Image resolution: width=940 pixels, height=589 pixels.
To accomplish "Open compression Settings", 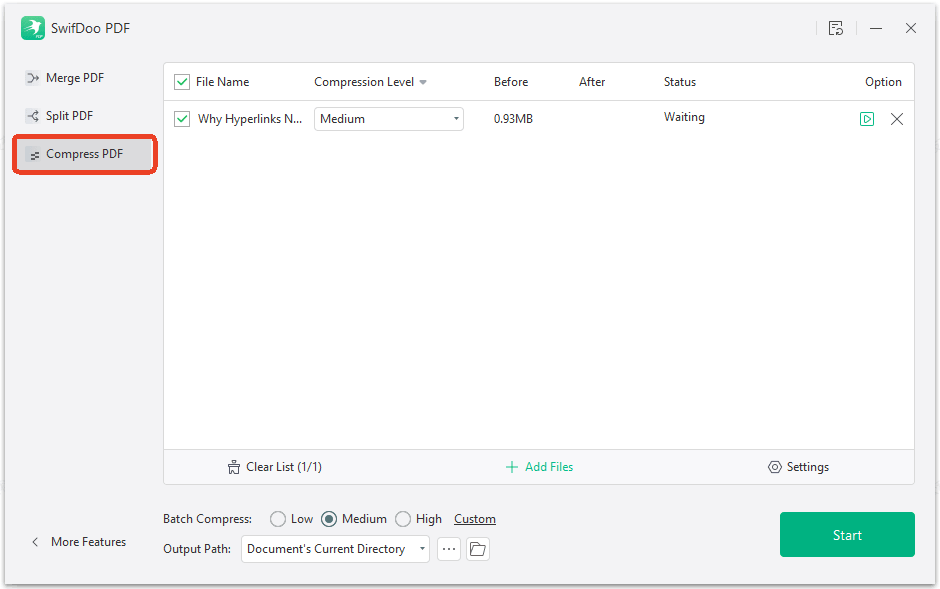I will (x=799, y=467).
